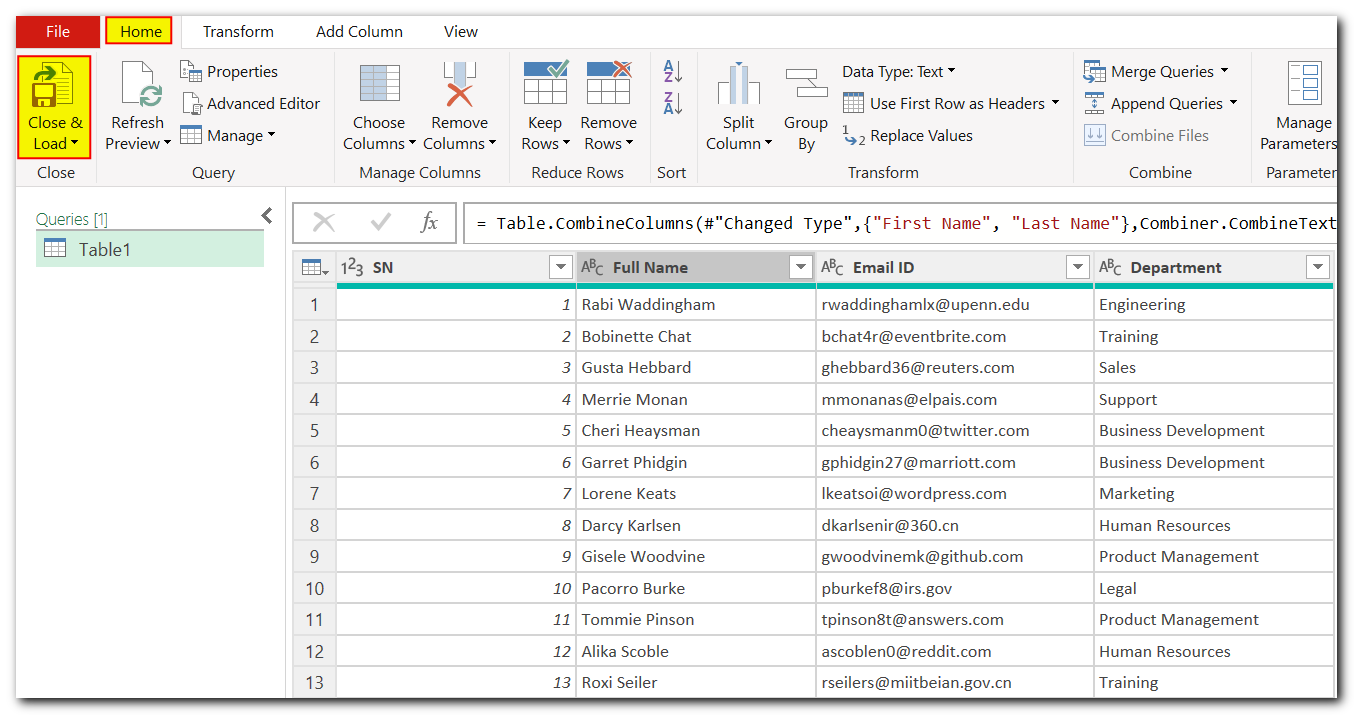Click Merge Queries
The image size is (1354, 715).
[1155, 71]
